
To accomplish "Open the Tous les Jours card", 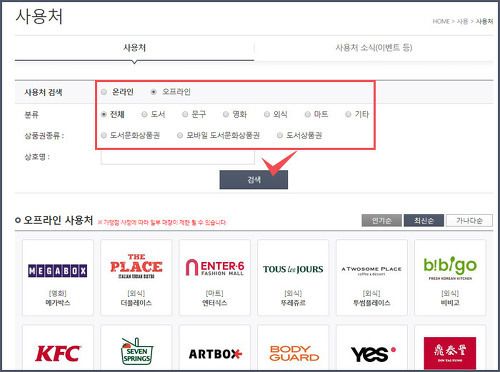I will [293, 277].
